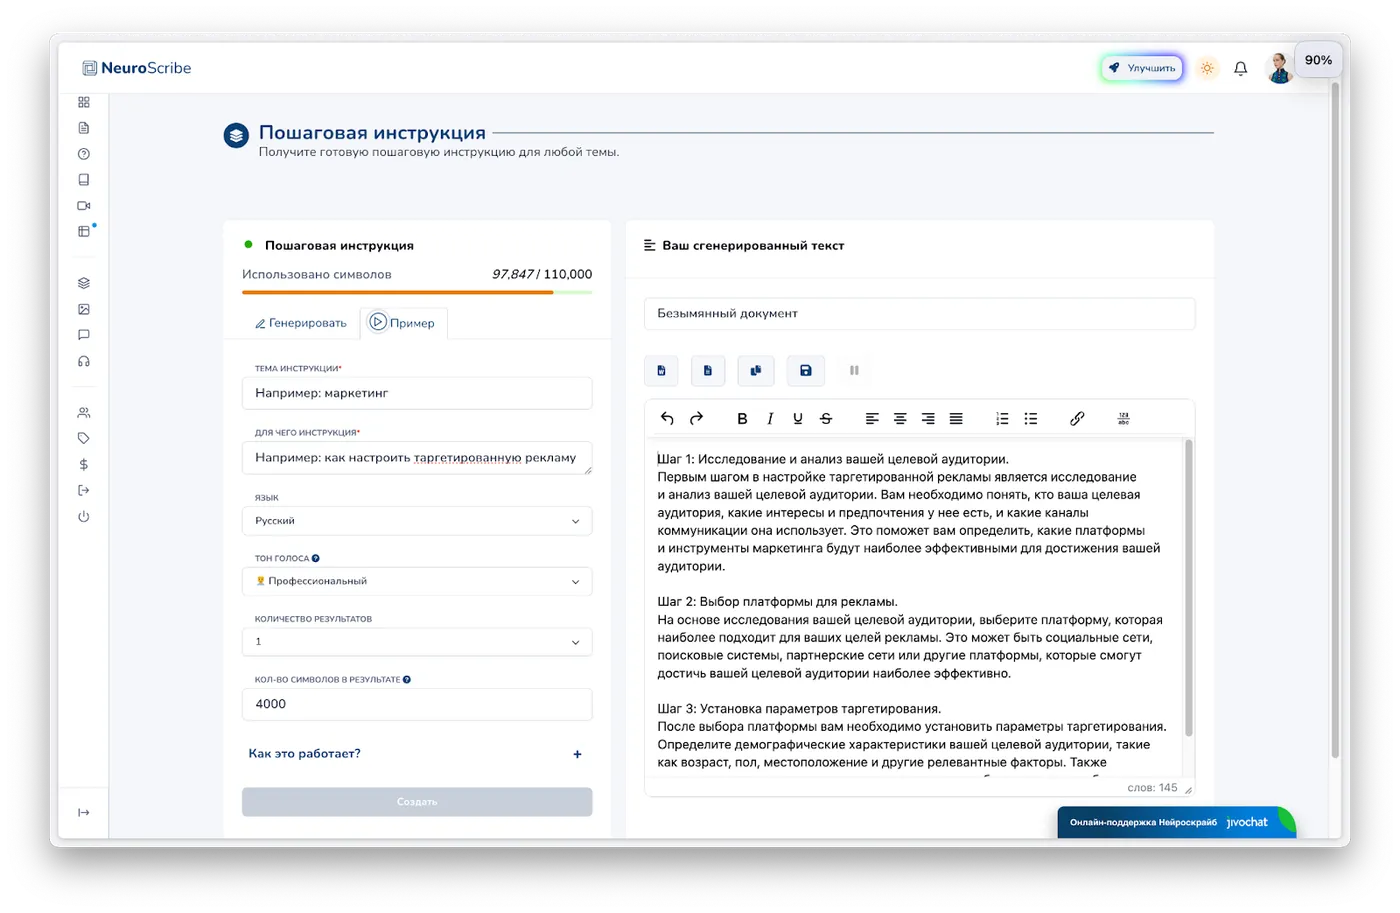
Task: Insert a bulleted list
Action: pyautogui.click(x=1031, y=419)
